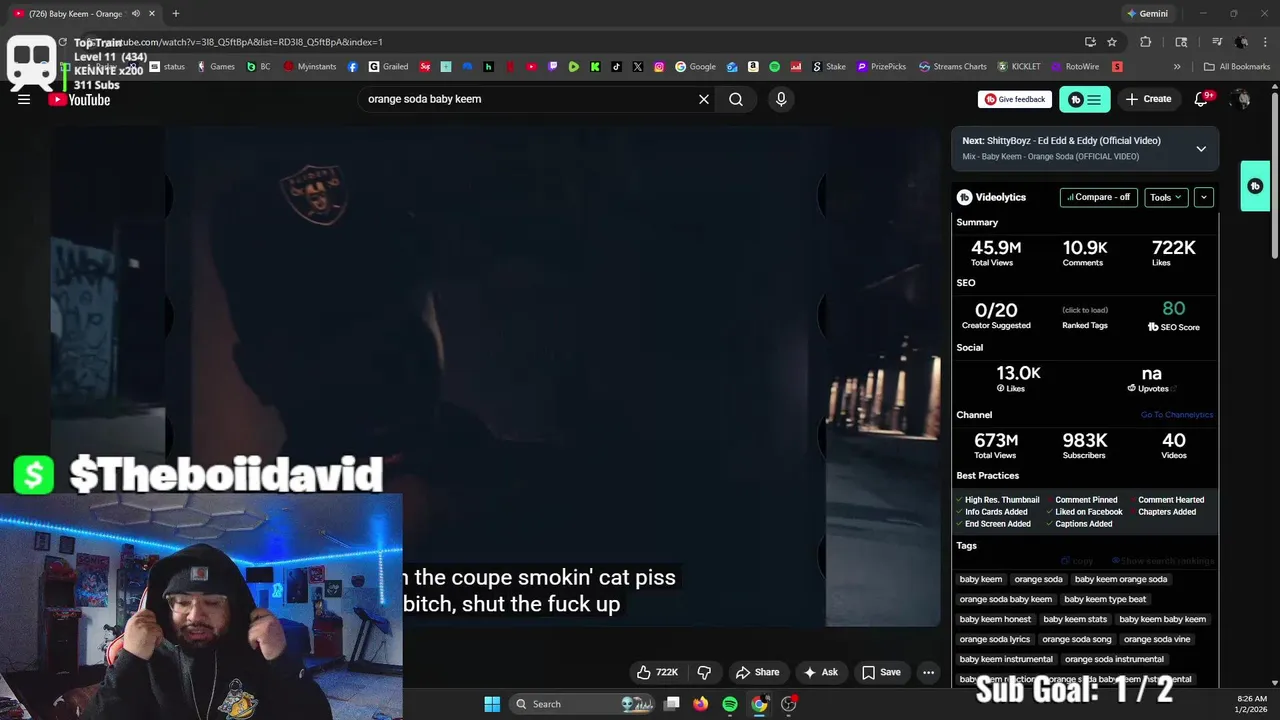Open the RotoWire bookmark
This screenshot has width=1280, height=720.
tap(1075, 67)
